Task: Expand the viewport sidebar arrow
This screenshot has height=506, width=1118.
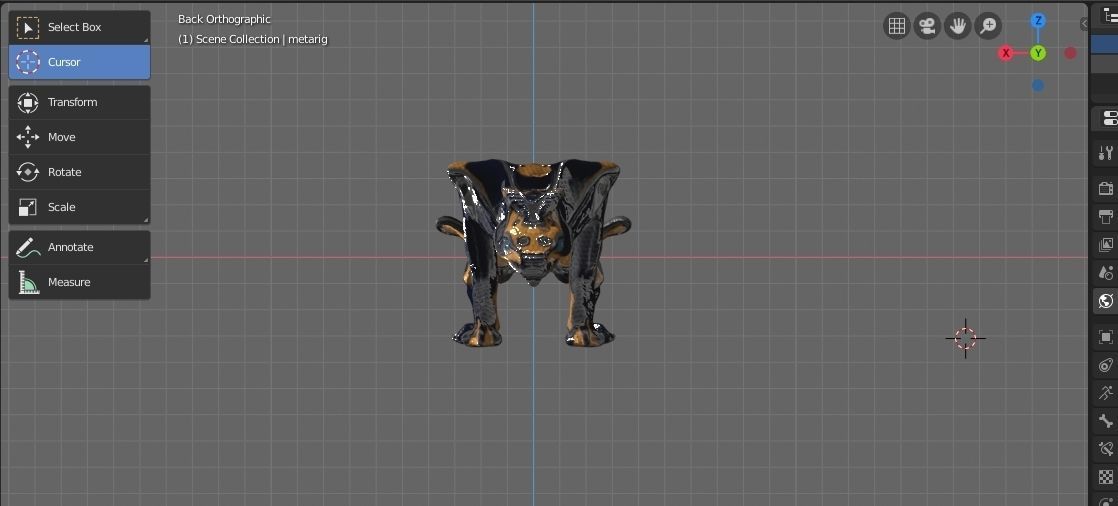Action: (1084, 24)
